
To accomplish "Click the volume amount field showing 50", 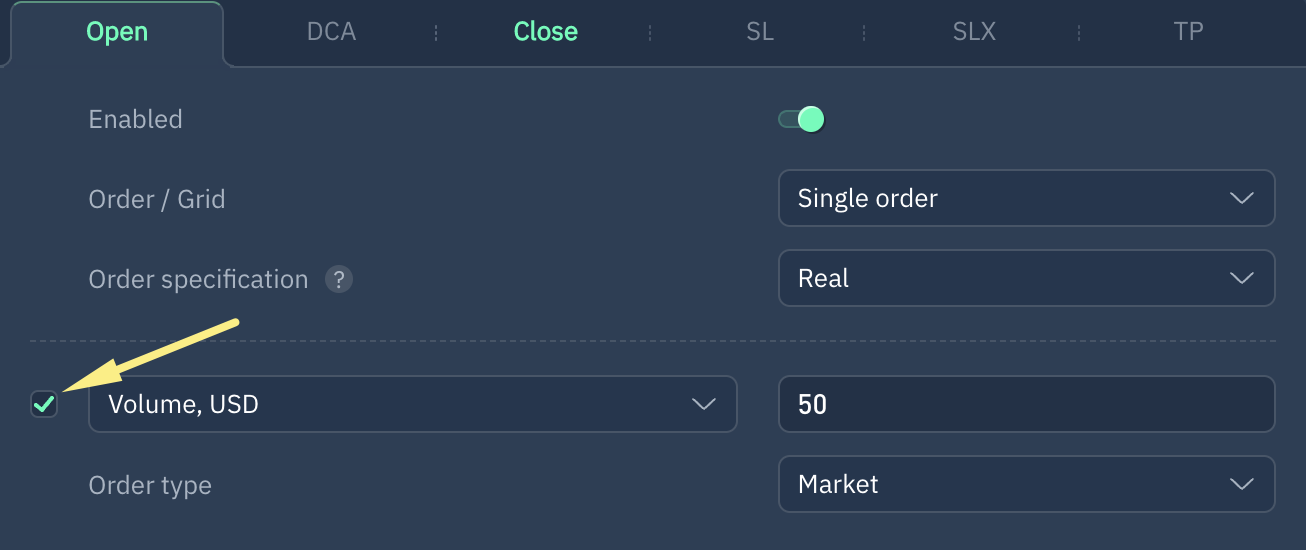I will pyautogui.click(x=1026, y=404).
